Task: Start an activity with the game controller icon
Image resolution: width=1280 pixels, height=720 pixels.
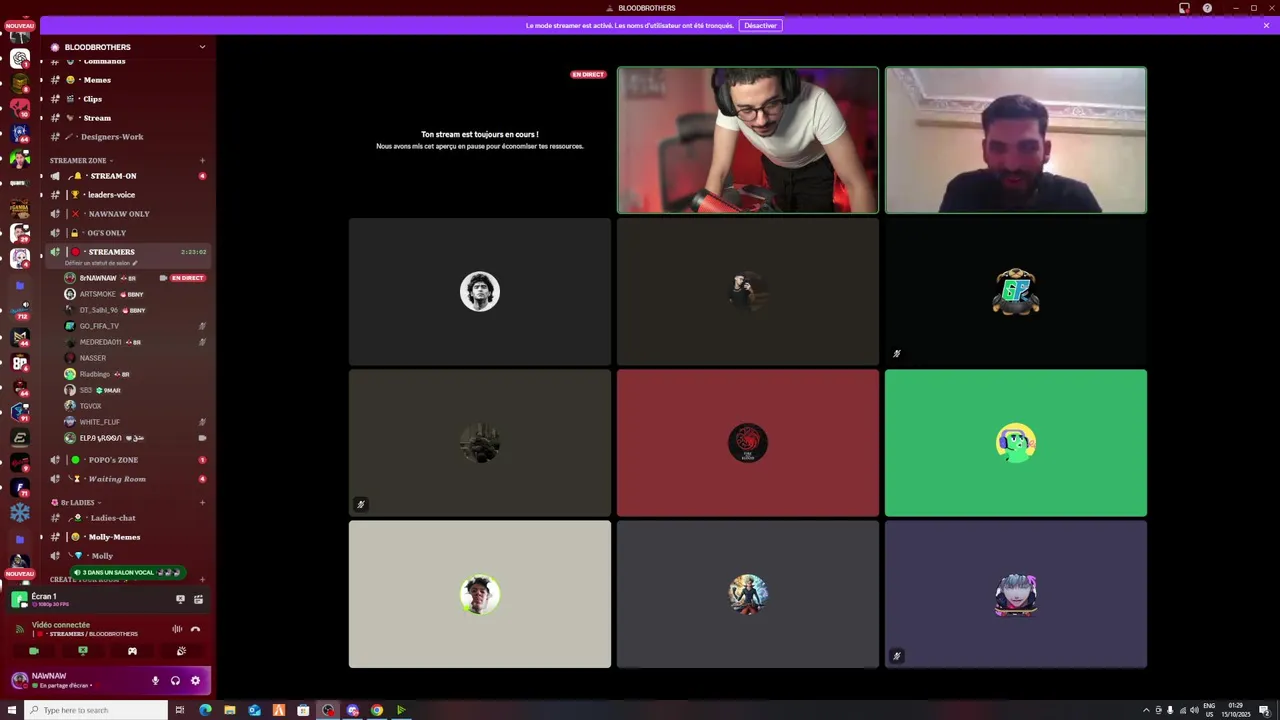Action: tap(132, 651)
